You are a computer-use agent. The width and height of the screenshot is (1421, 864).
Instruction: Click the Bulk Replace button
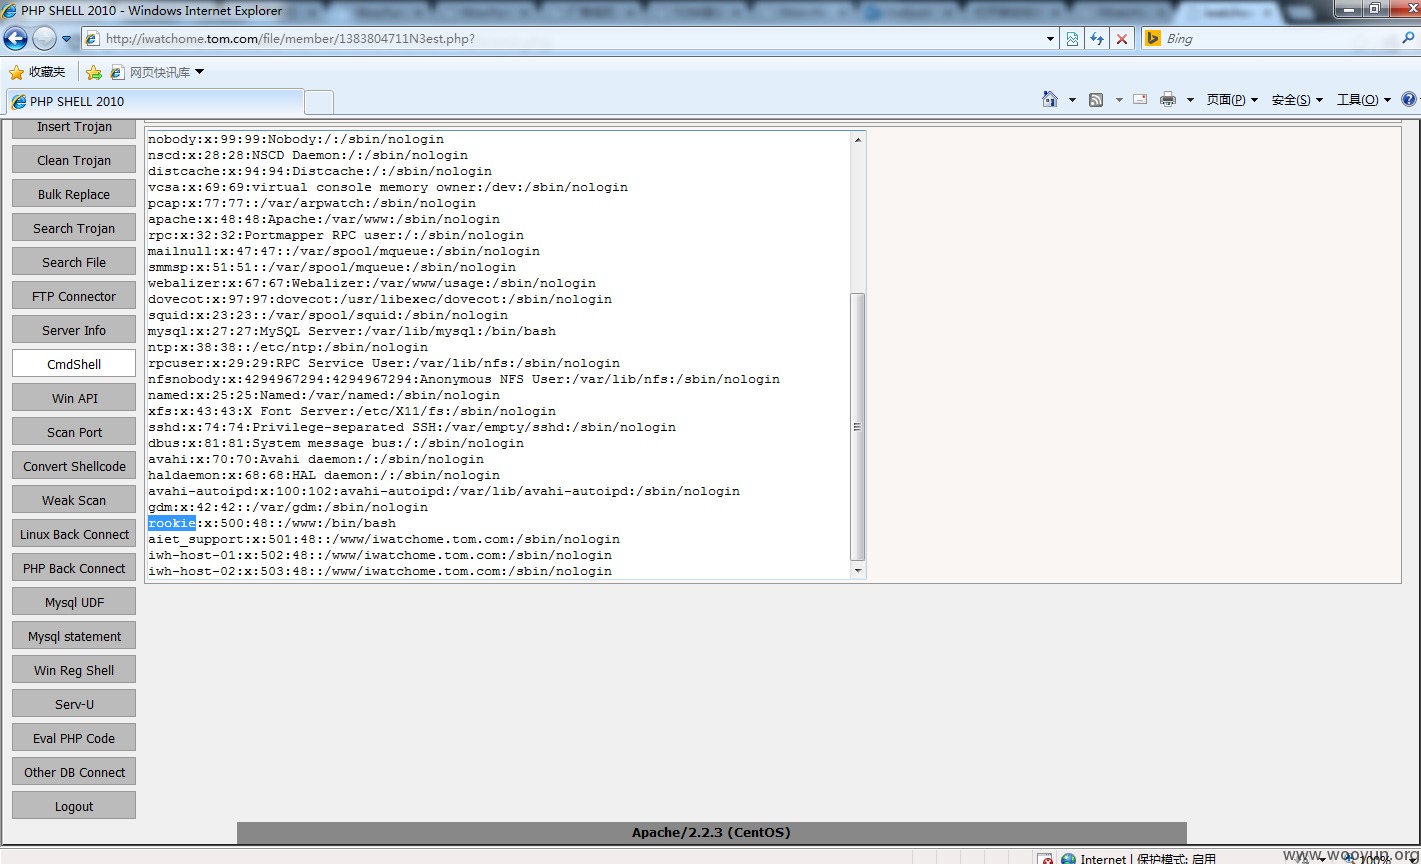coord(74,194)
